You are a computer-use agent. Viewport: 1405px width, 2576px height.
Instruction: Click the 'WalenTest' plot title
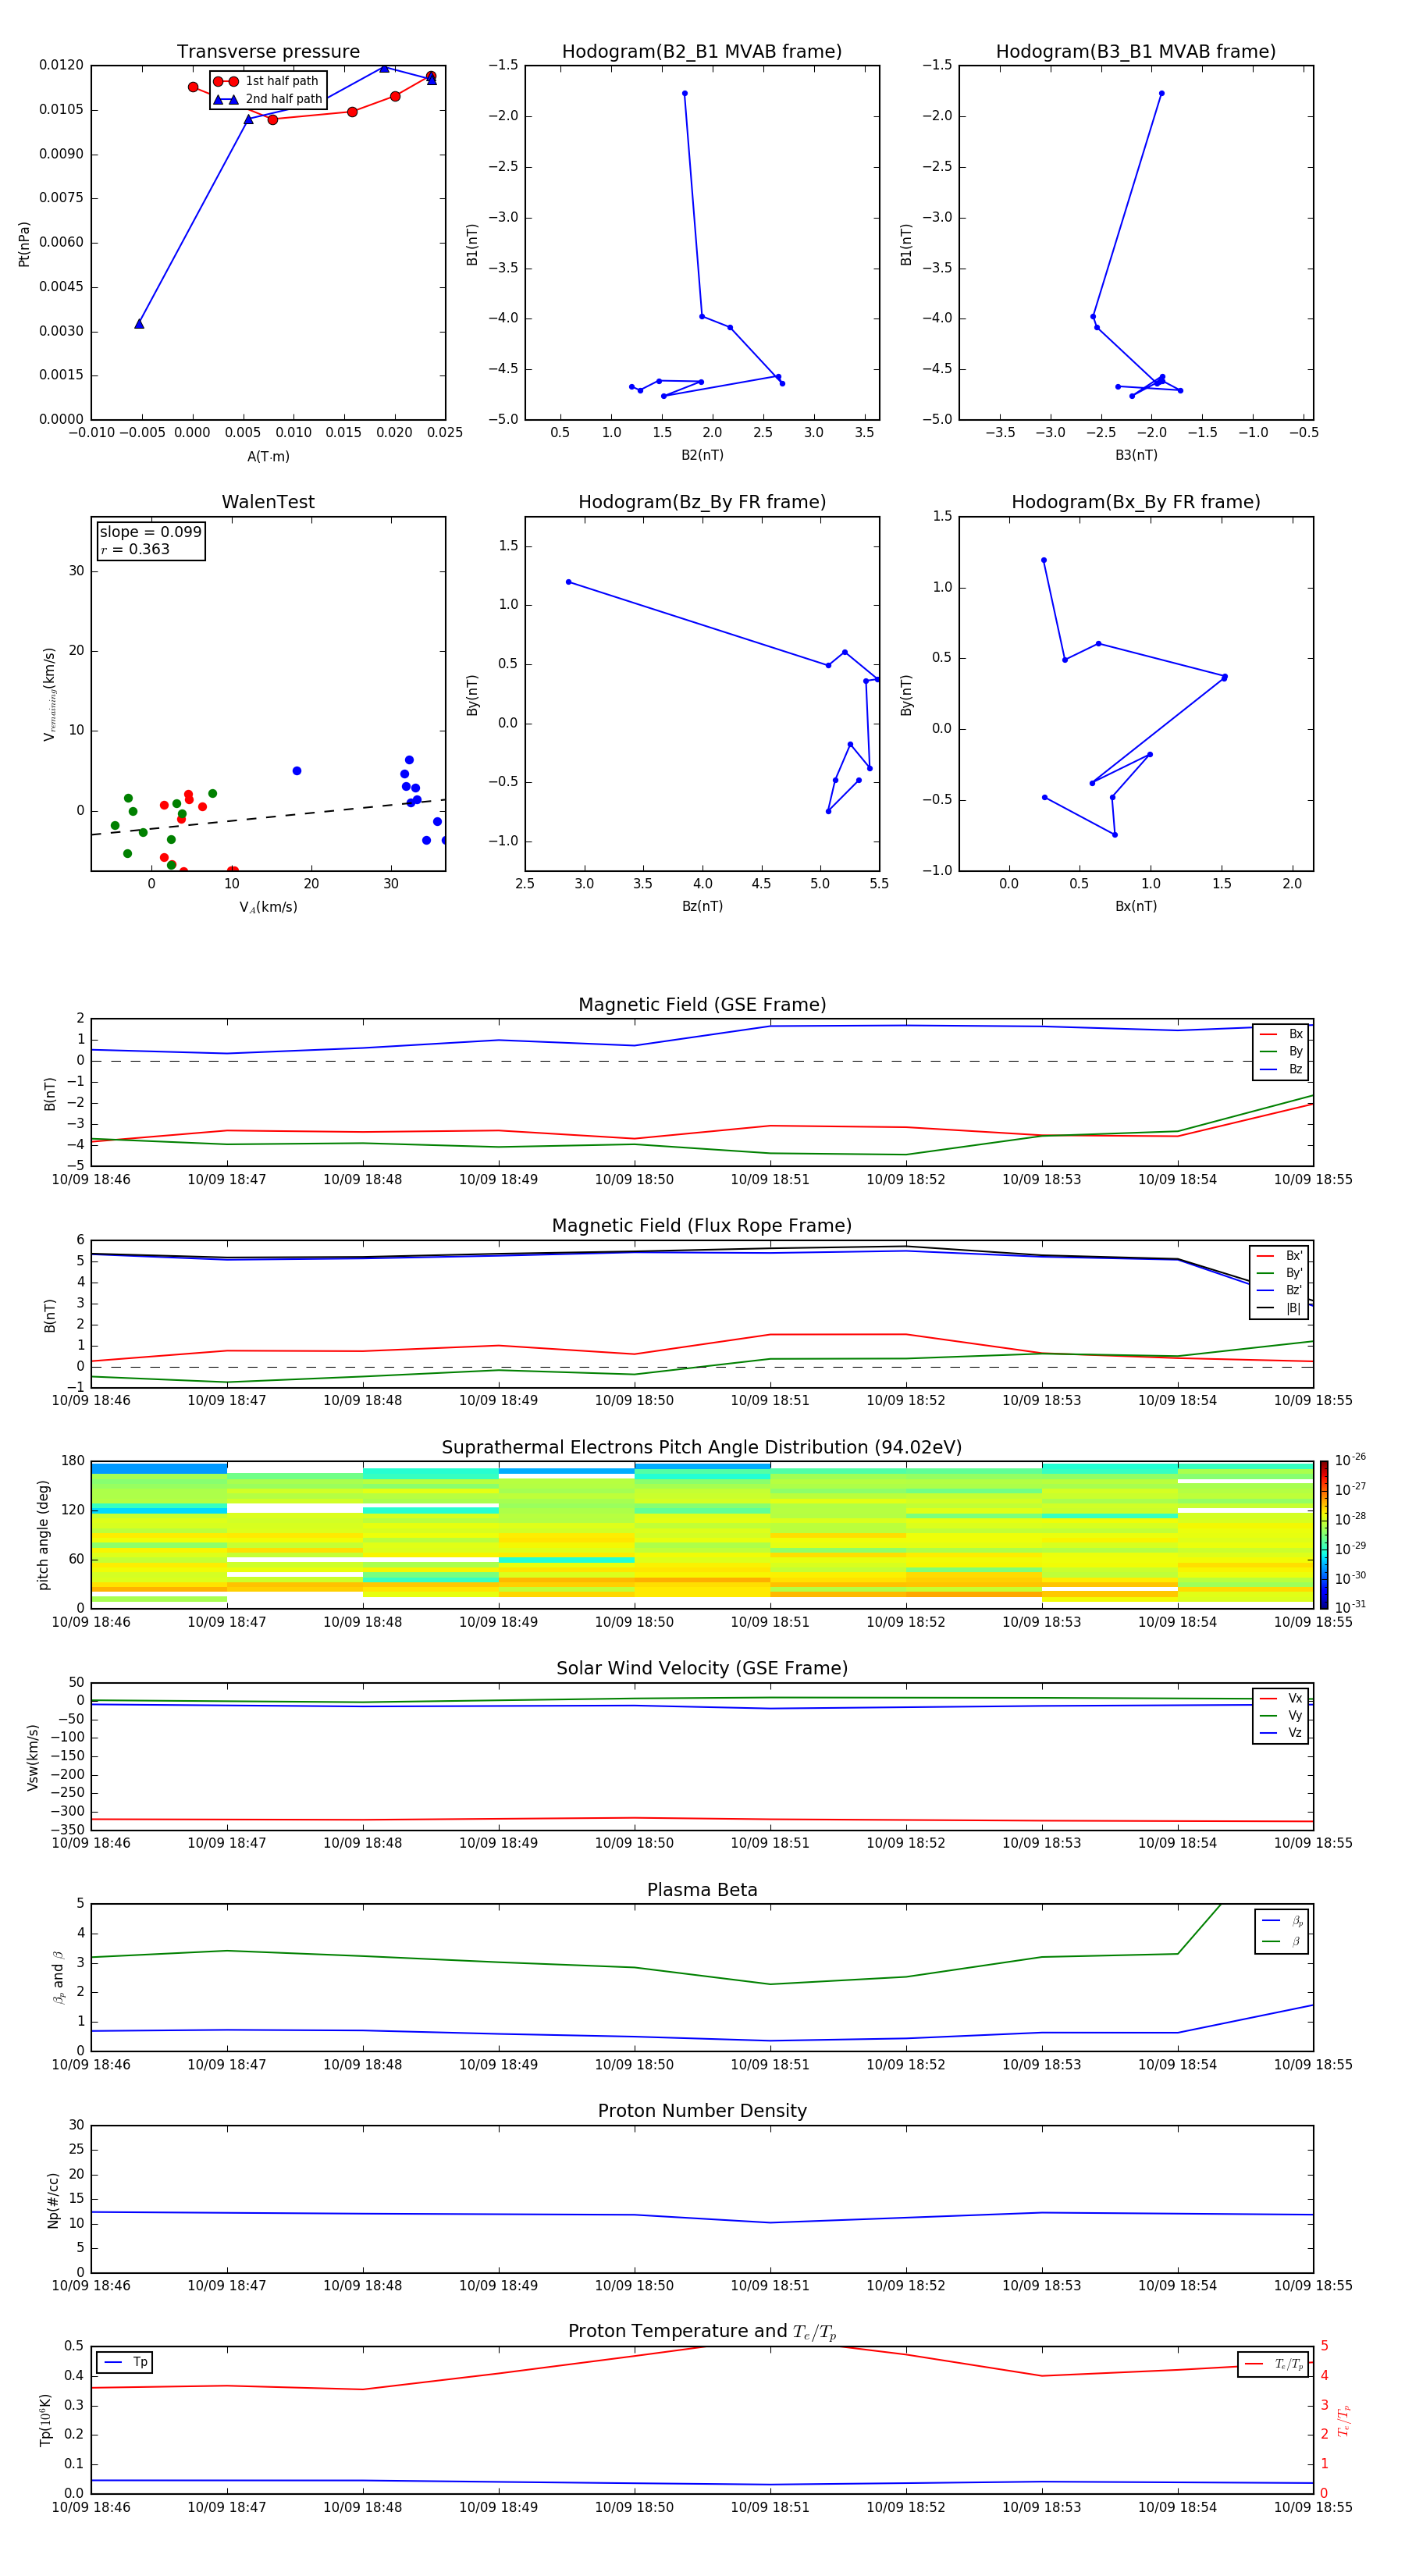point(268,502)
